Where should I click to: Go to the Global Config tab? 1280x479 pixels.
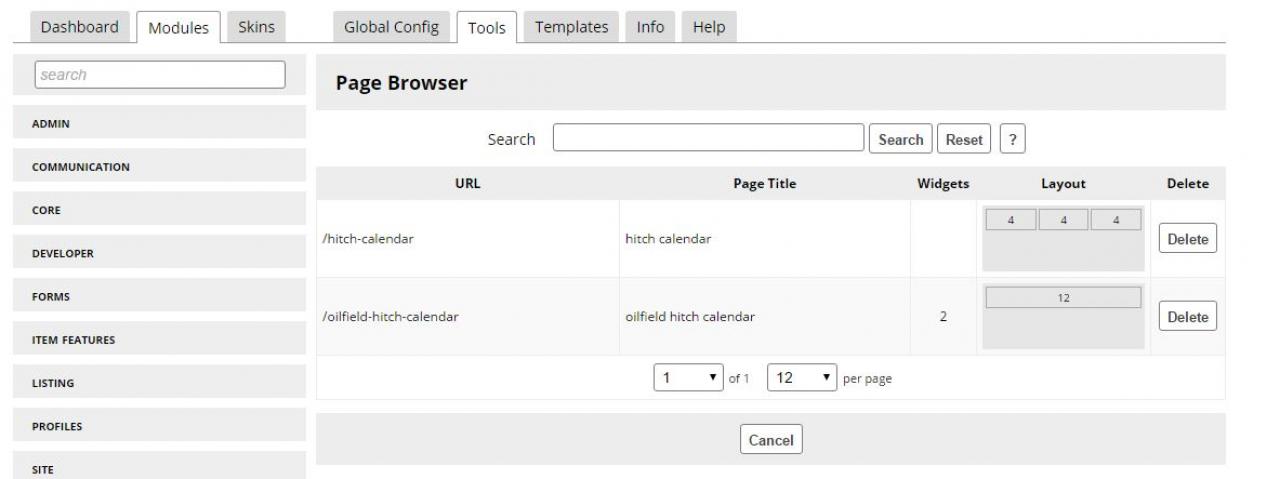click(x=391, y=27)
